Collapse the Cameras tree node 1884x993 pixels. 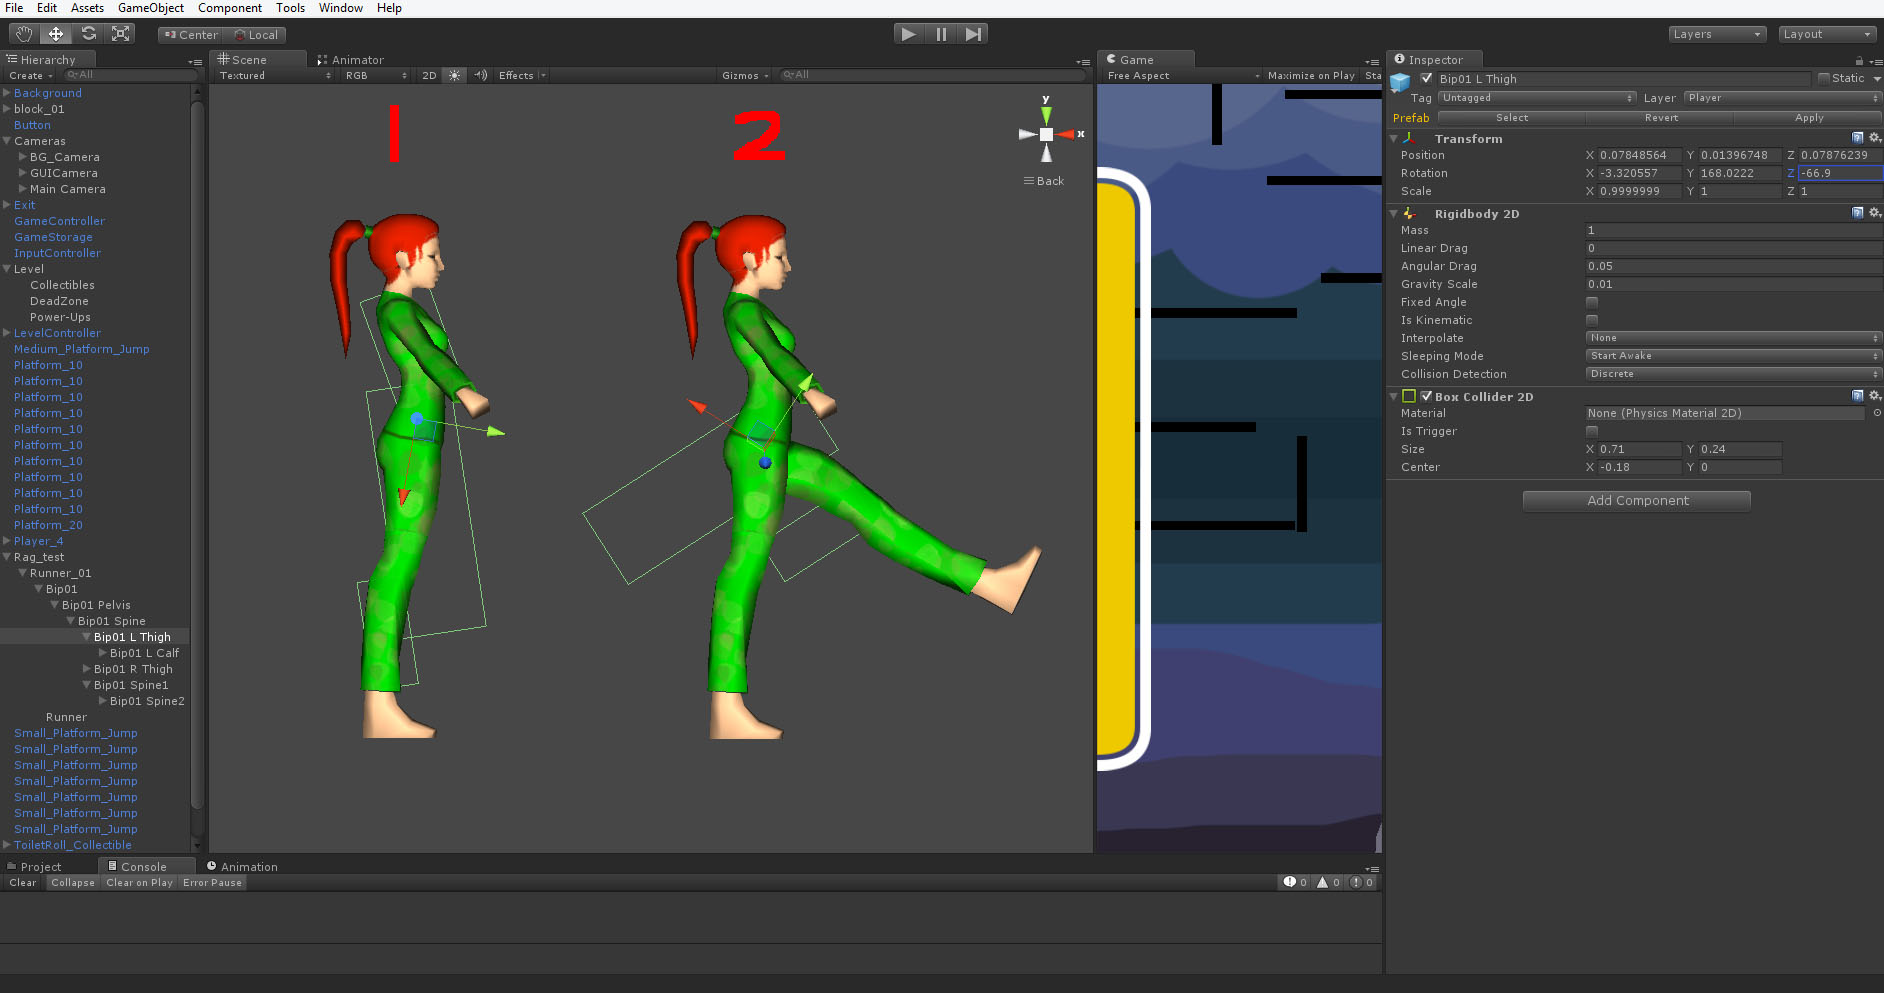[7, 141]
